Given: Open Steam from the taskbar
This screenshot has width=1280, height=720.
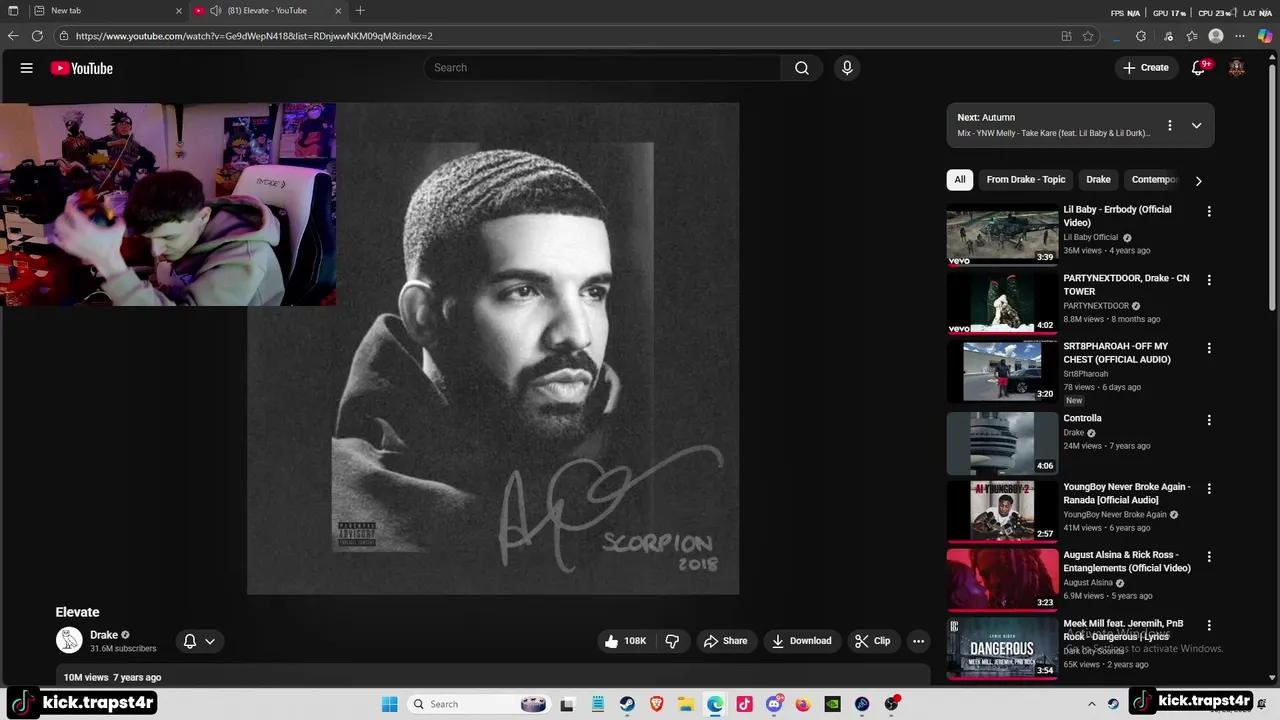Looking at the screenshot, I should (627, 704).
